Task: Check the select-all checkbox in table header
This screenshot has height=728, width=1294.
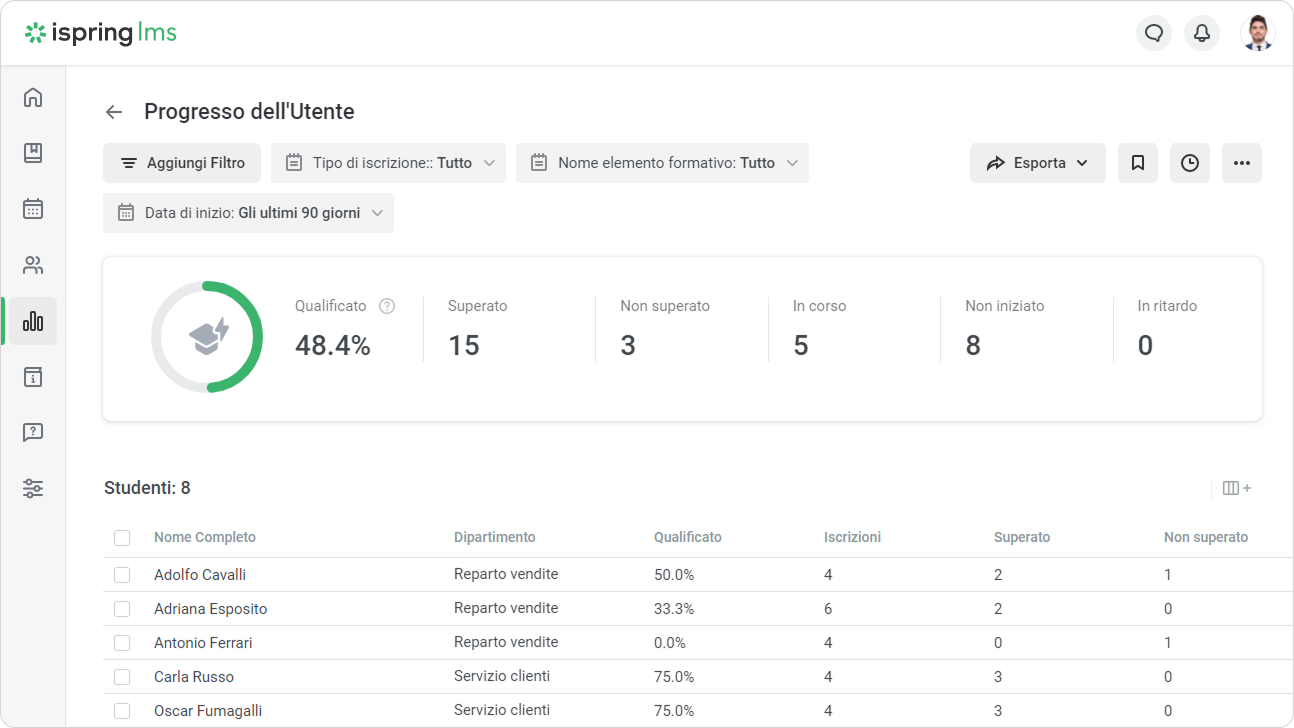Action: point(122,537)
